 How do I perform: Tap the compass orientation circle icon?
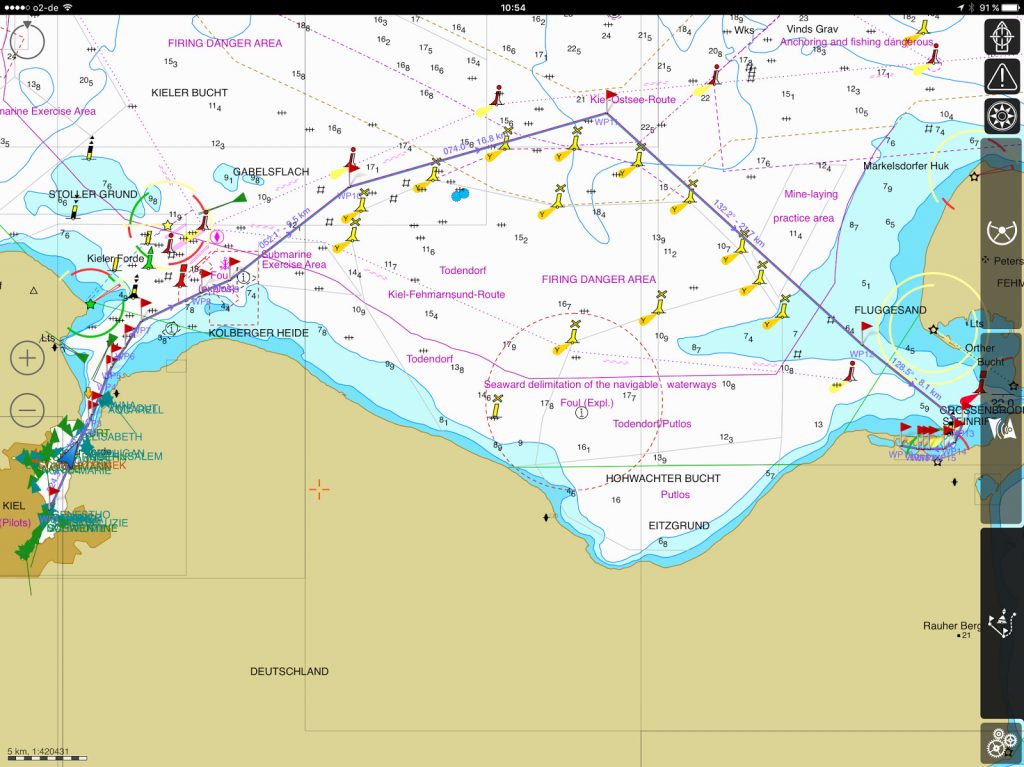coord(27,40)
